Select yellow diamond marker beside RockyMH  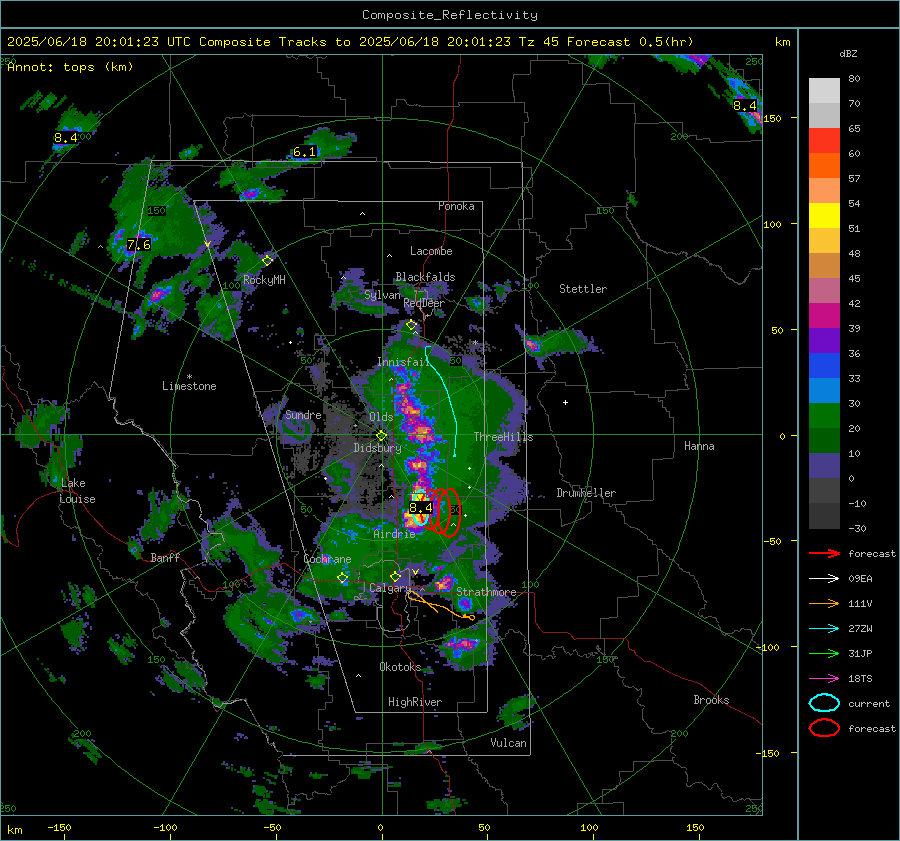click(267, 261)
